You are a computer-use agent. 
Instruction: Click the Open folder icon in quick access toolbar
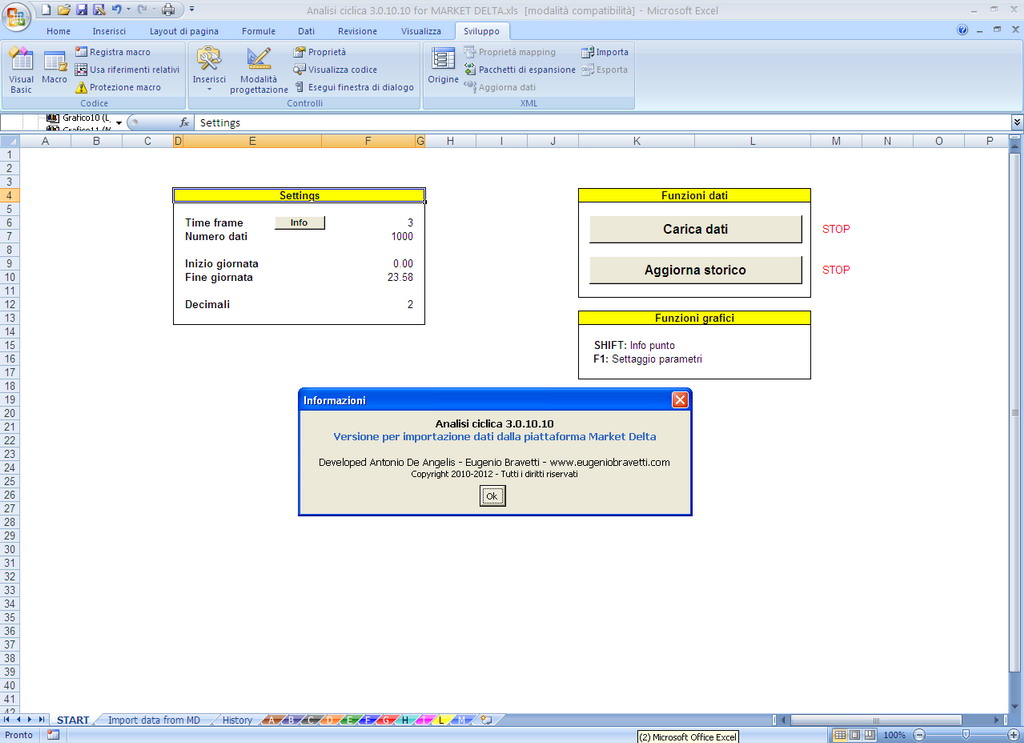(x=64, y=9)
